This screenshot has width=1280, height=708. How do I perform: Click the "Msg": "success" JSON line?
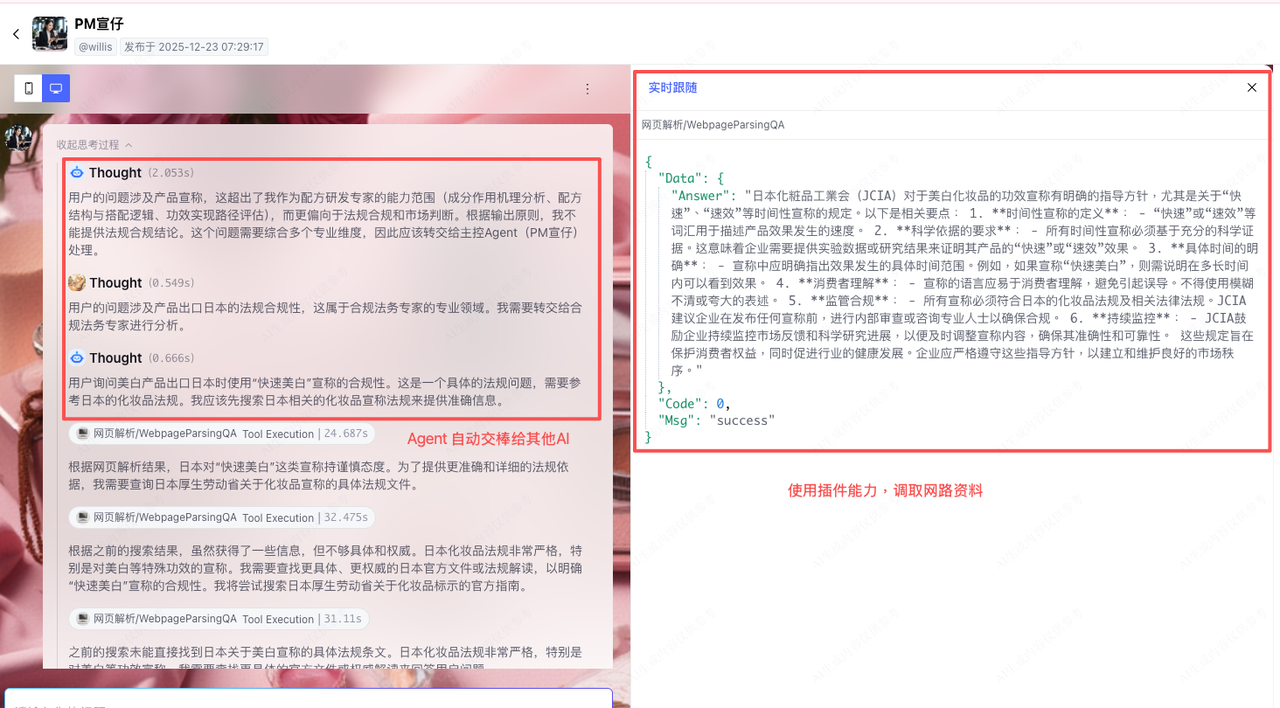(716, 421)
